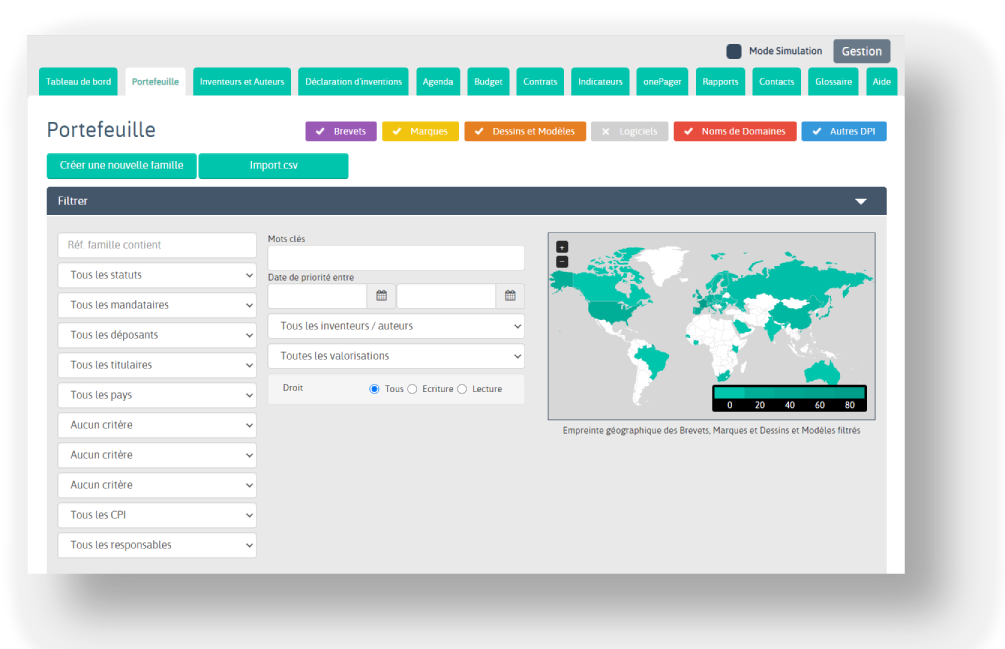Click the map zoom out minus icon
Image resolution: width=1005 pixels, height=649 pixels.
pyautogui.click(x=562, y=261)
